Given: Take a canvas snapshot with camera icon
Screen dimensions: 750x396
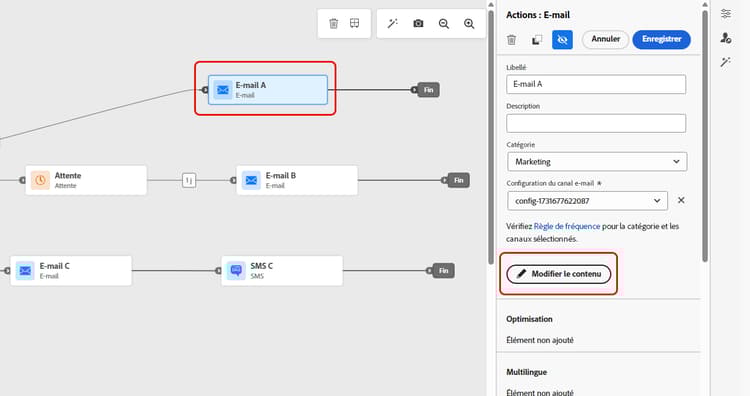Looking at the screenshot, I should tap(418, 23).
